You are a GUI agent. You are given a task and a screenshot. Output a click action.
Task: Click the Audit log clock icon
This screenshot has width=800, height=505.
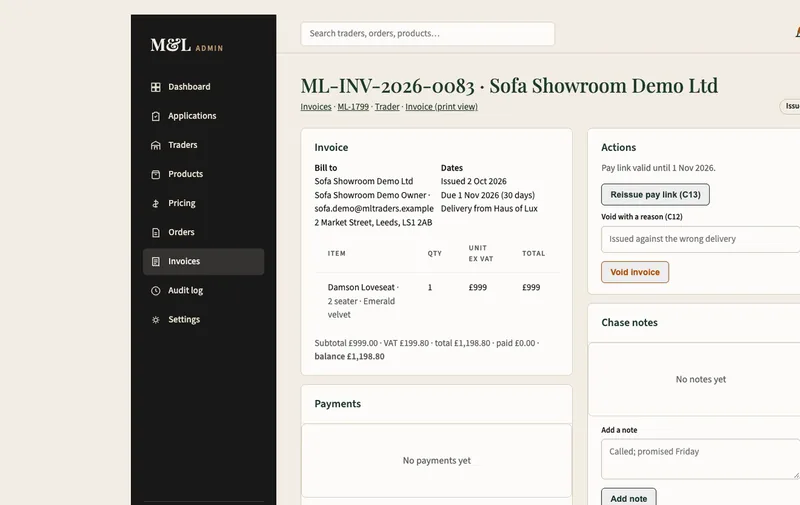click(156, 291)
